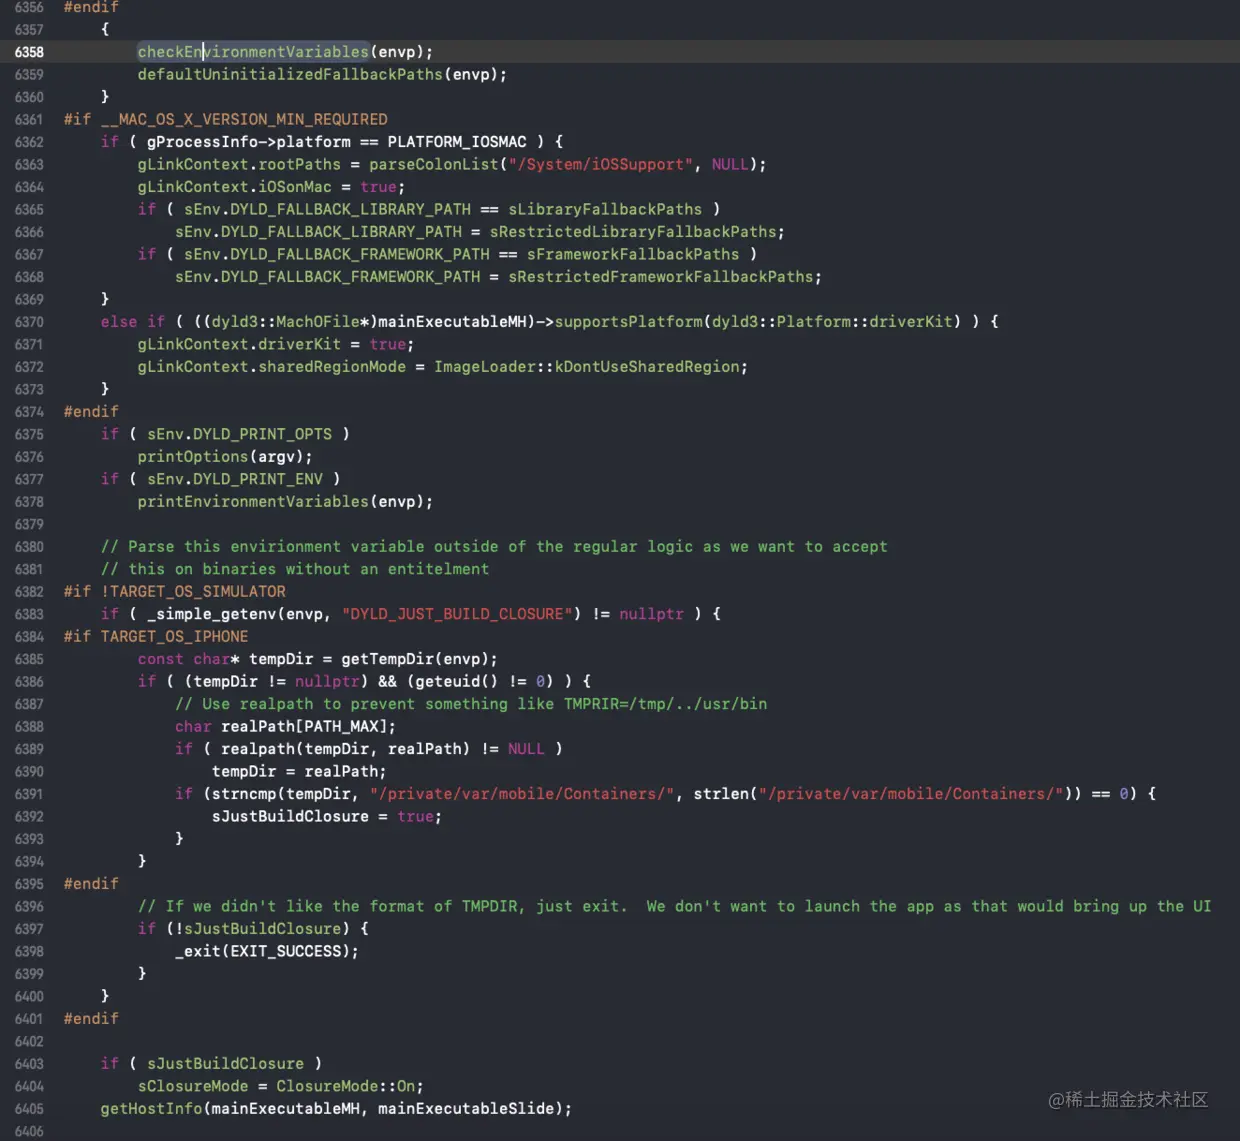This screenshot has height=1141, width=1240.
Task: Click #endif on line 6374
Action: (91, 412)
